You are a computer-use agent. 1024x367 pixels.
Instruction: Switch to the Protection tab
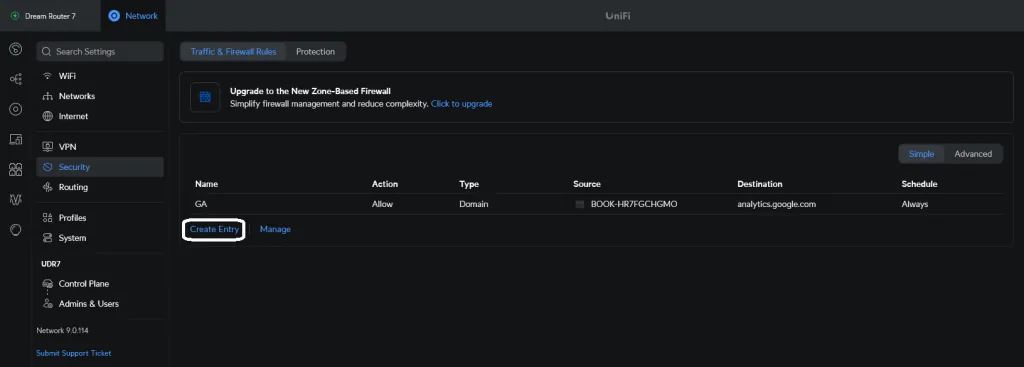click(315, 52)
